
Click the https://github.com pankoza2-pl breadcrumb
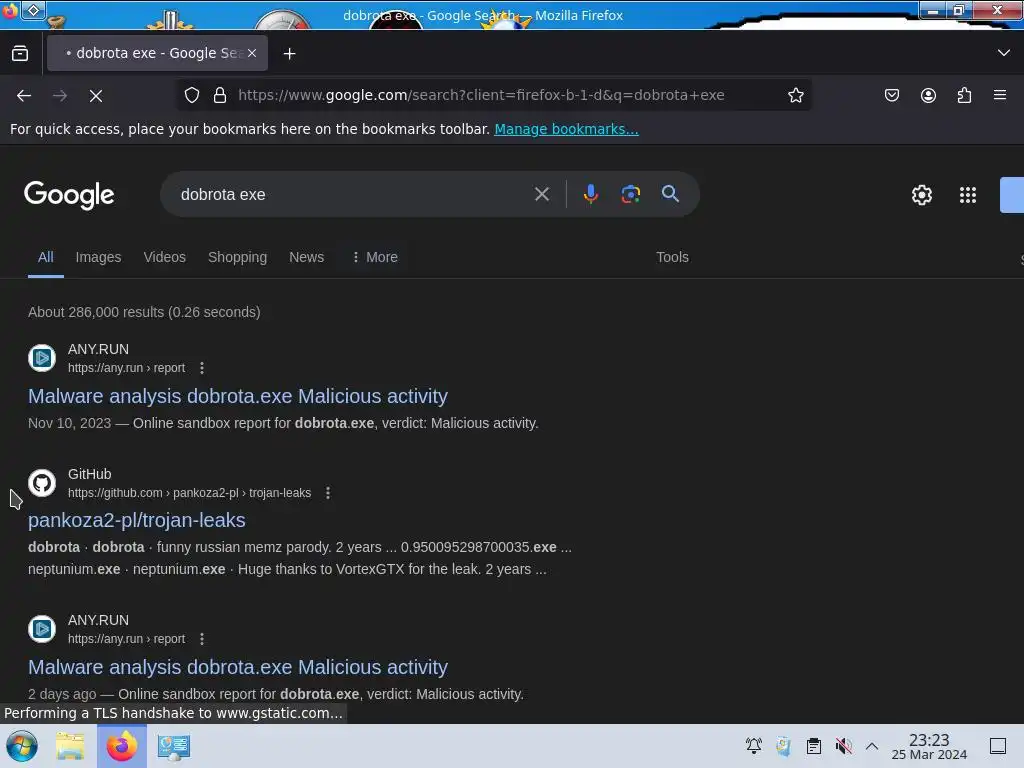189,493
